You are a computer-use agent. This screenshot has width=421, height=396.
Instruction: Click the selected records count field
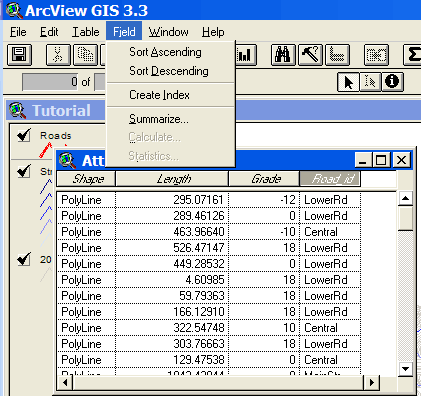click(50, 82)
